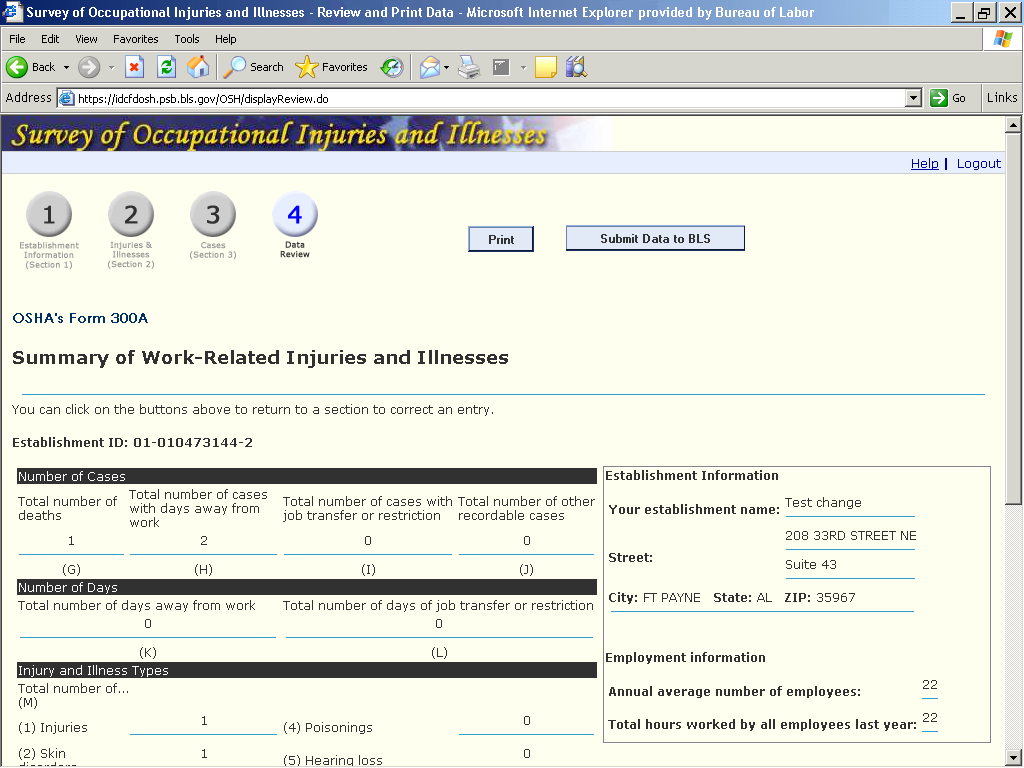Open the address bar dropdown arrow
The height and width of the screenshot is (768, 1024).
(912, 98)
